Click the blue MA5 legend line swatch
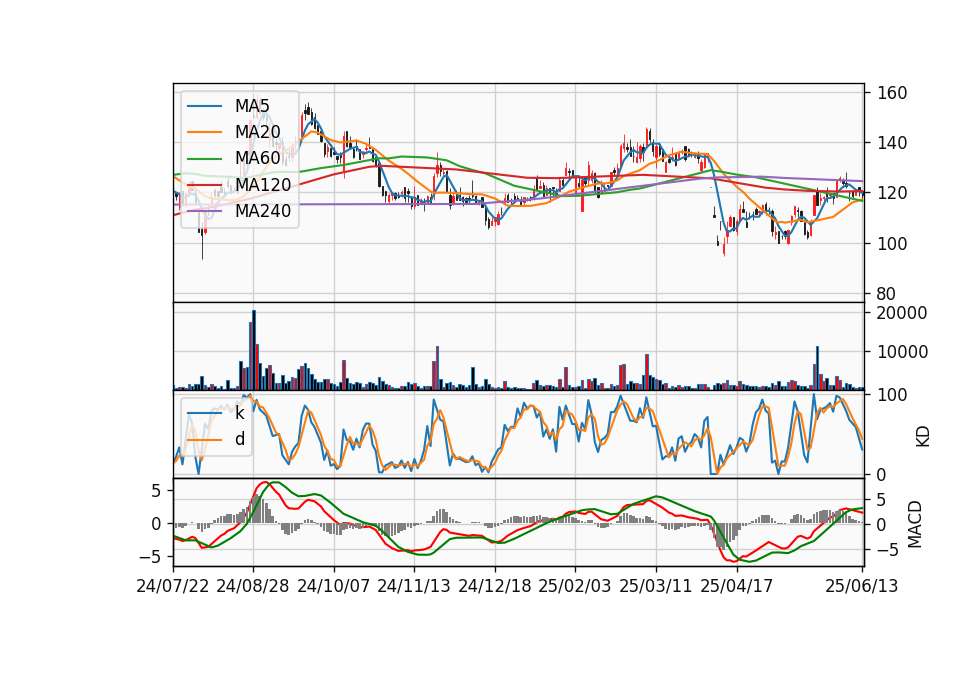 pos(204,106)
